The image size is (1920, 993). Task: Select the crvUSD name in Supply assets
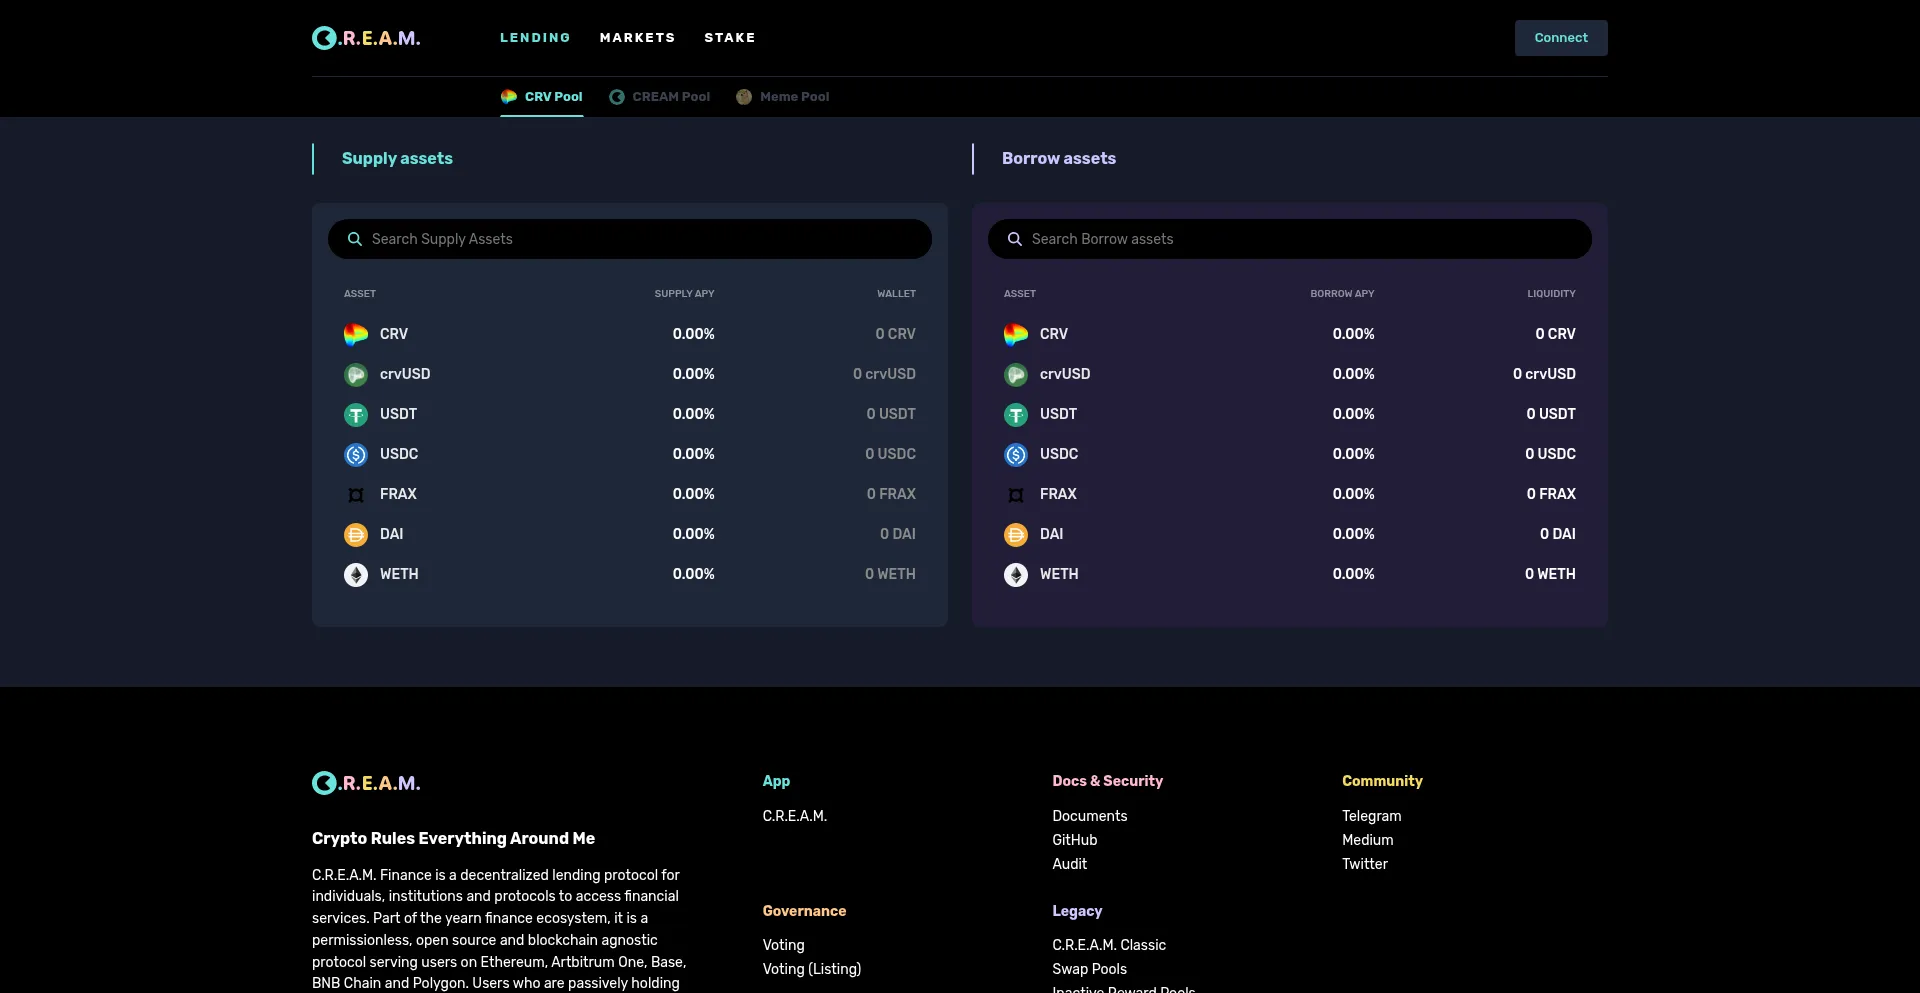point(405,374)
